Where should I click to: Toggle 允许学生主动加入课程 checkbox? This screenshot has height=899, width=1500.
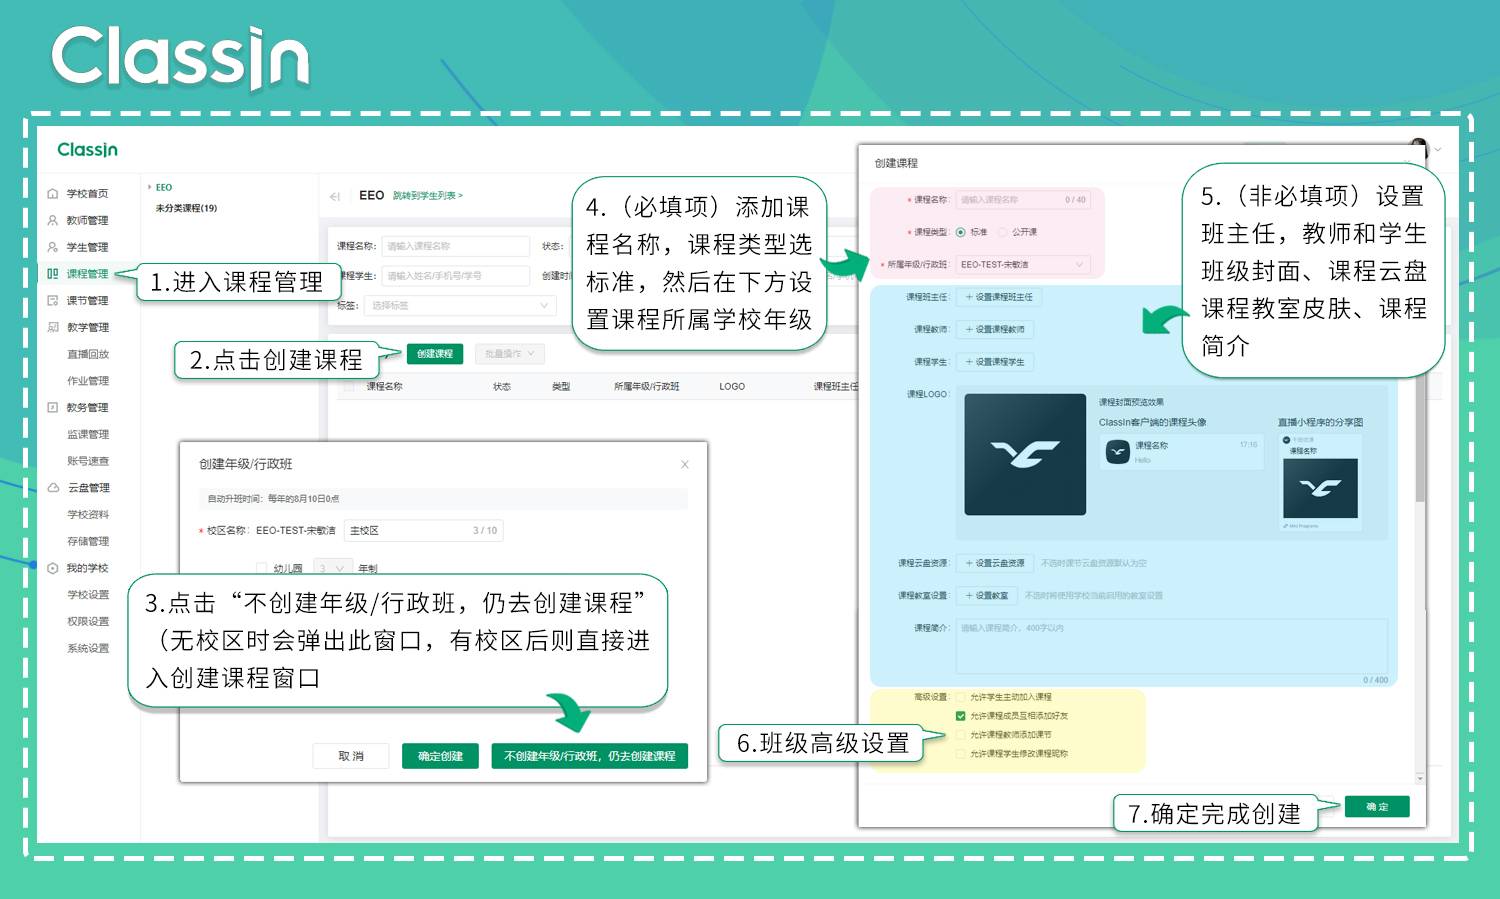pos(961,697)
